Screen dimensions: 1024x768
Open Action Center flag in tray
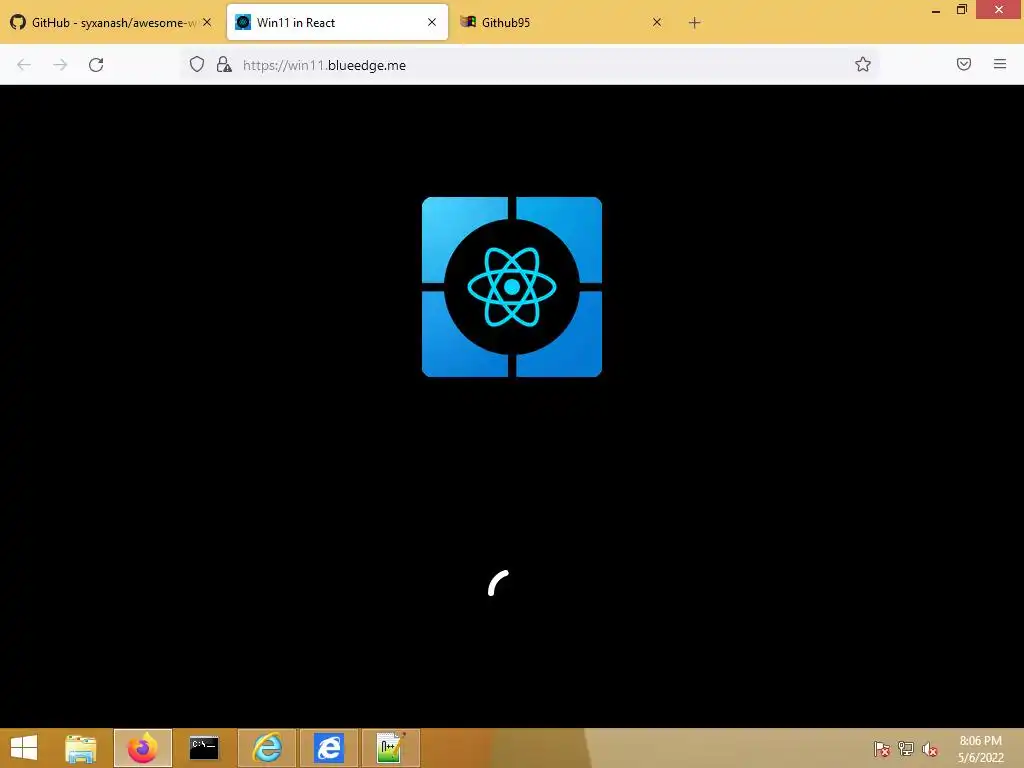pyautogui.click(x=882, y=749)
